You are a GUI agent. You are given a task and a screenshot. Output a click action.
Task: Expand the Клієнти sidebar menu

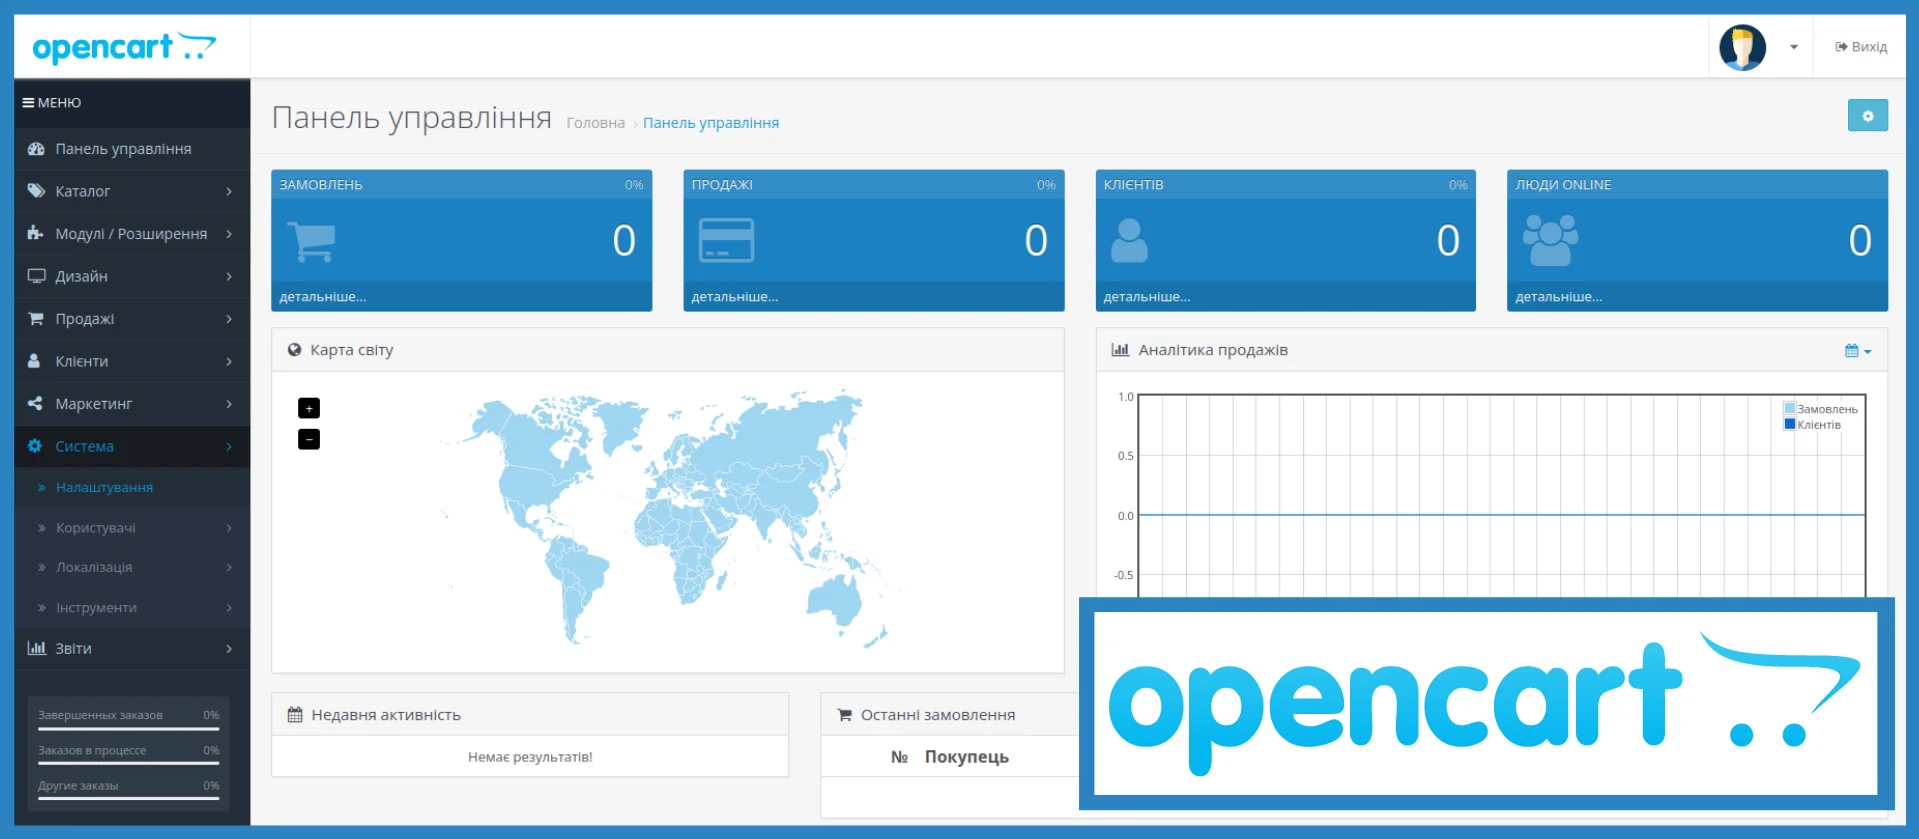132,361
